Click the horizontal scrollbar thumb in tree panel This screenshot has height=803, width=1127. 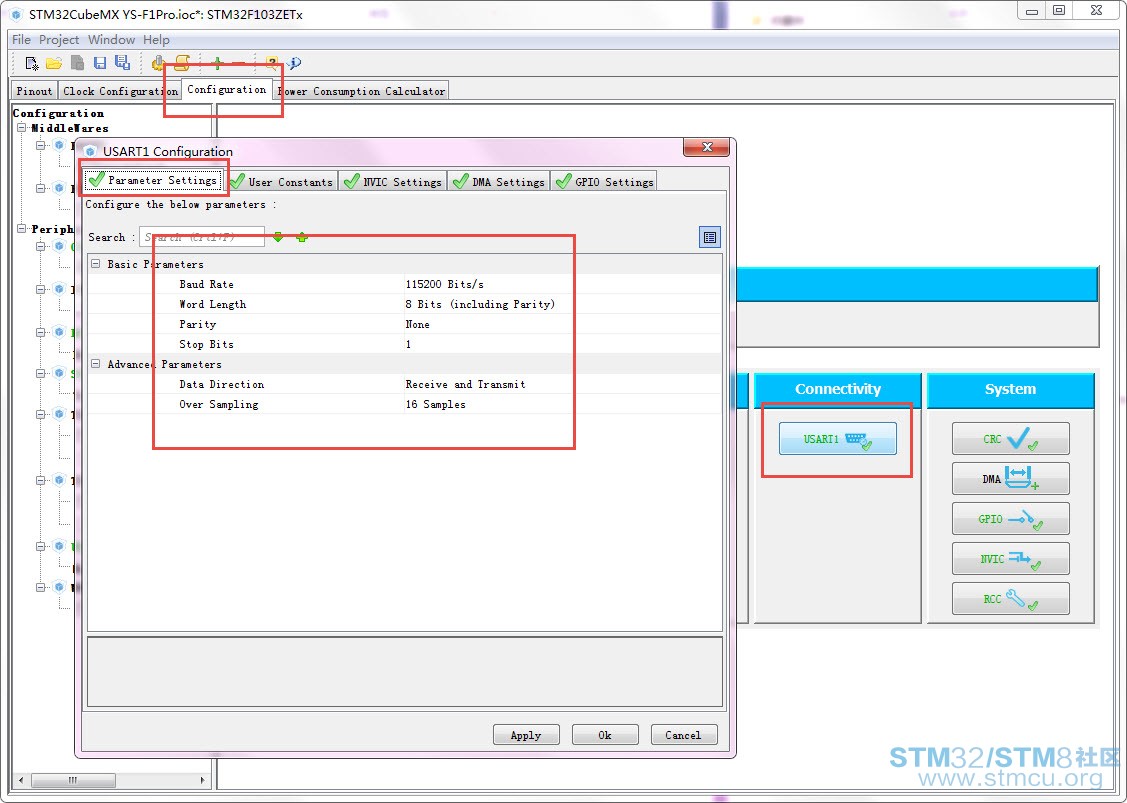coord(73,780)
